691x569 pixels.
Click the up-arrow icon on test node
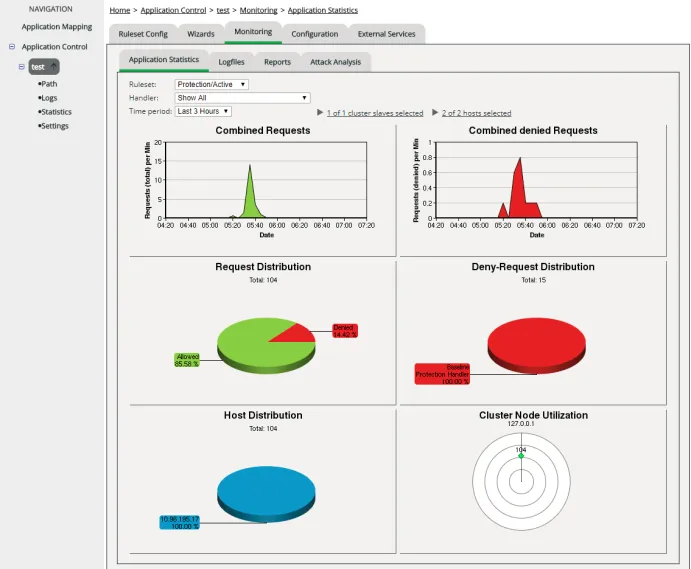coord(53,66)
